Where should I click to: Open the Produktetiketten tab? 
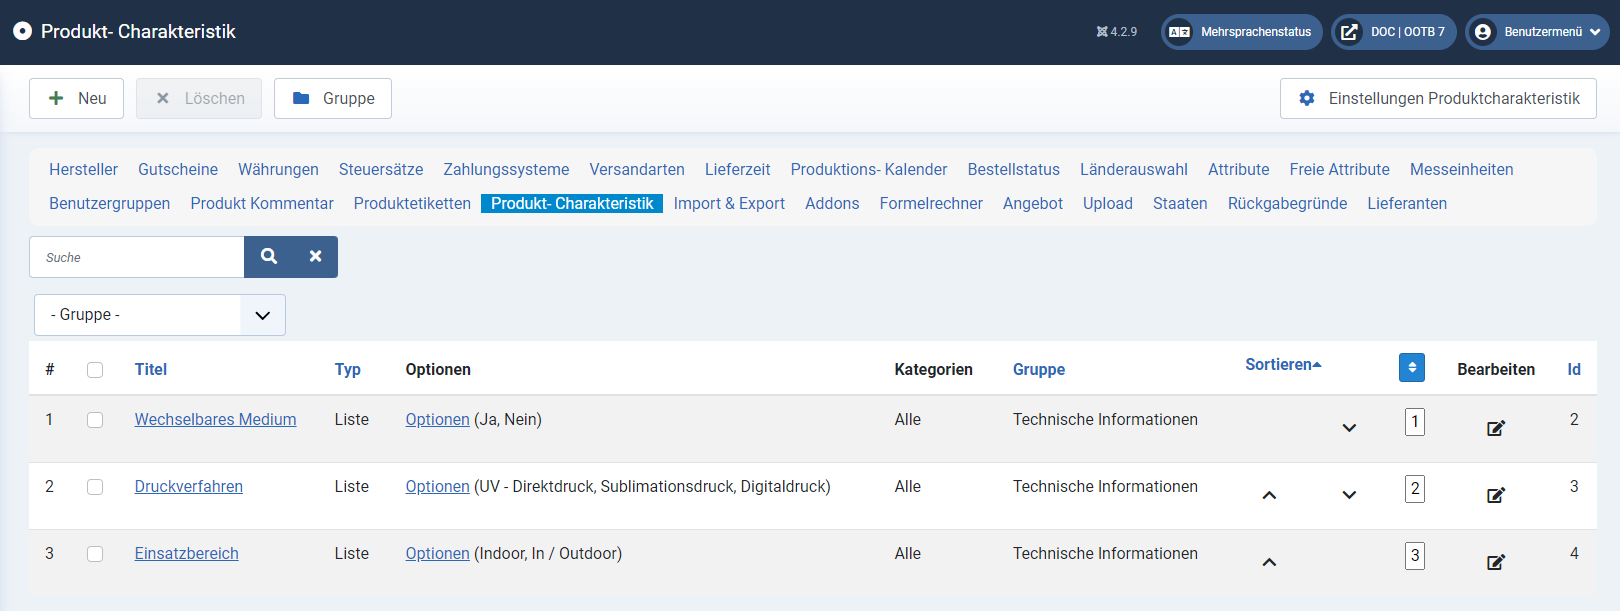412,204
